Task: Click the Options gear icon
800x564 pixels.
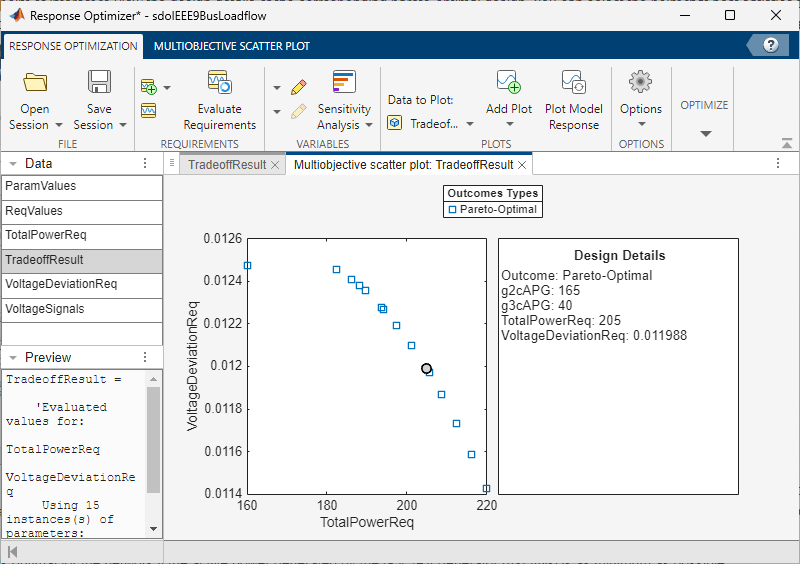Action: point(640,83)
